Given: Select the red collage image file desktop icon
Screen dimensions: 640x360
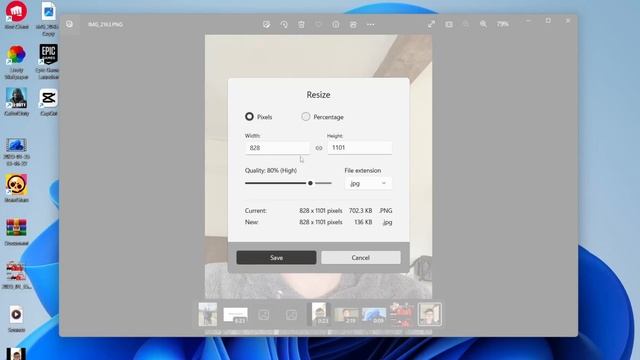Looking at the screenshot, I should tap(16, 275).
